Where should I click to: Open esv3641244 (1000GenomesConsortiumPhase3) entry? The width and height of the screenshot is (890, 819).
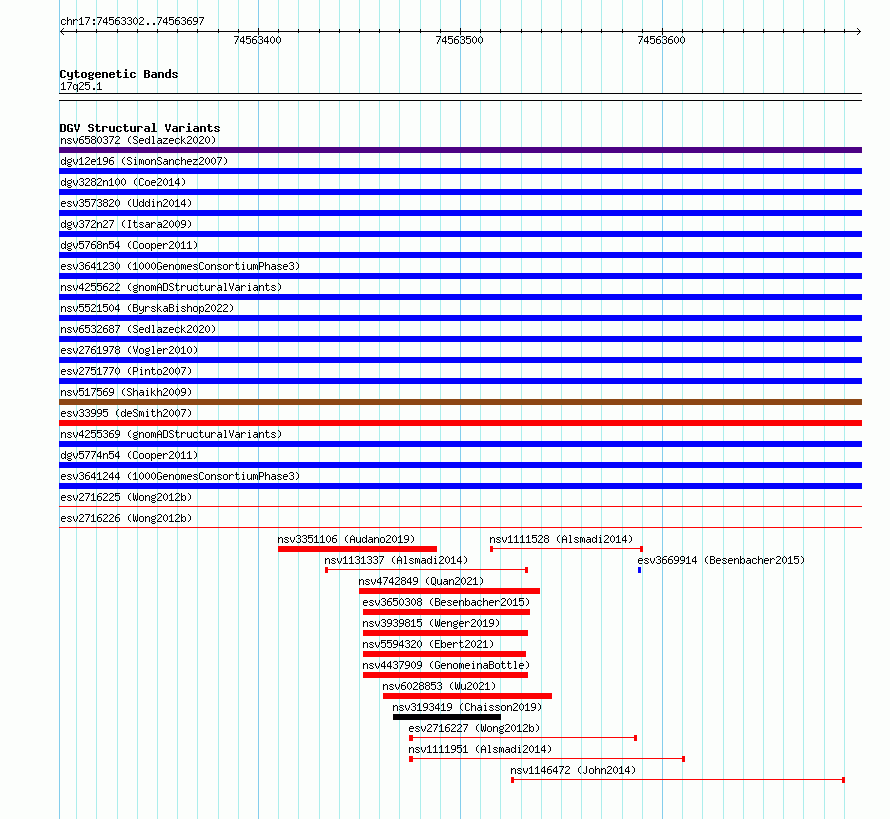pyautogui.click(x=180, y=476)
